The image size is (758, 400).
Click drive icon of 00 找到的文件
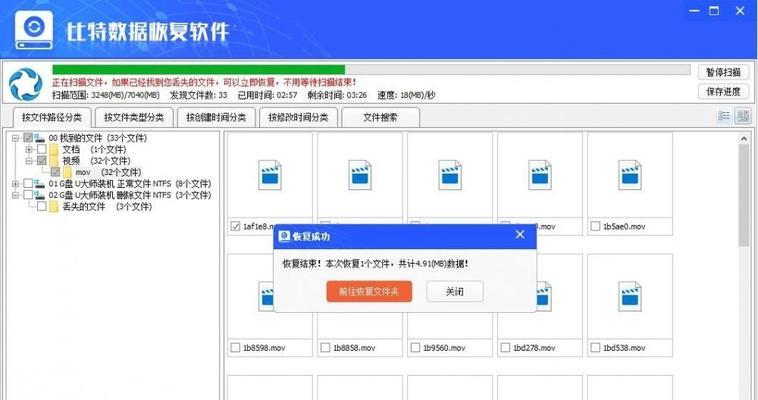(x=40, y=138)
